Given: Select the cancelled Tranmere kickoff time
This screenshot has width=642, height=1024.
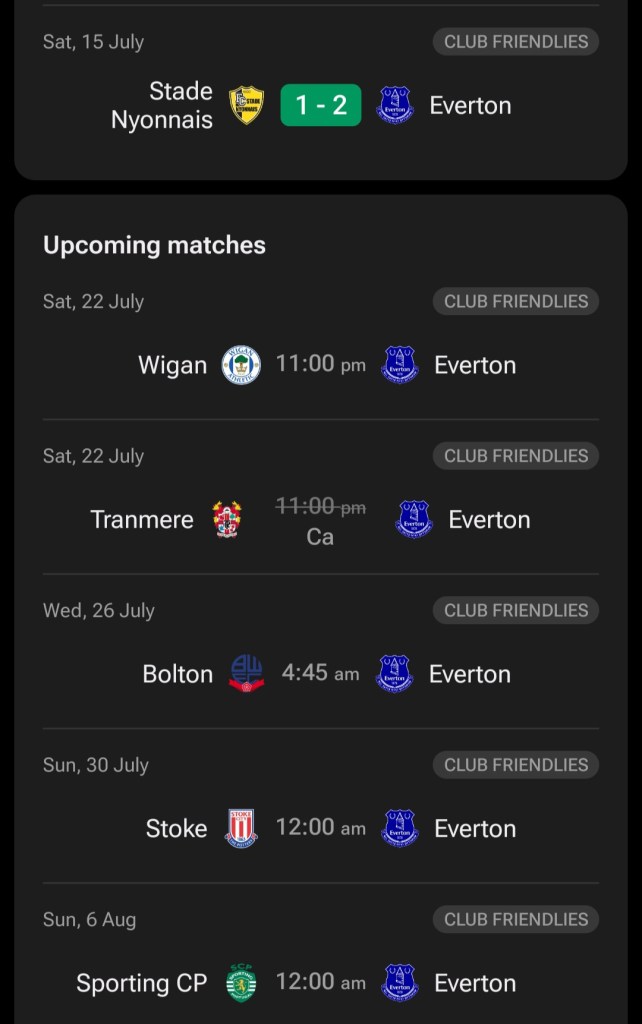Looking at the screenshot, I should [x=320, y=508].
